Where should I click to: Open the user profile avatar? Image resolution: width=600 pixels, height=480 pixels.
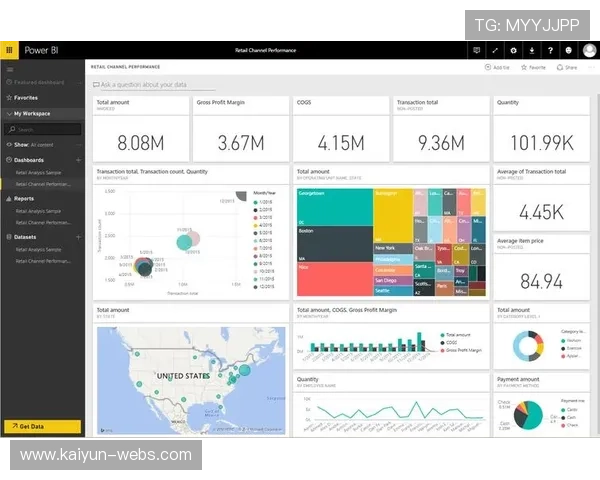pyautogui.click(x=589, y=50)
